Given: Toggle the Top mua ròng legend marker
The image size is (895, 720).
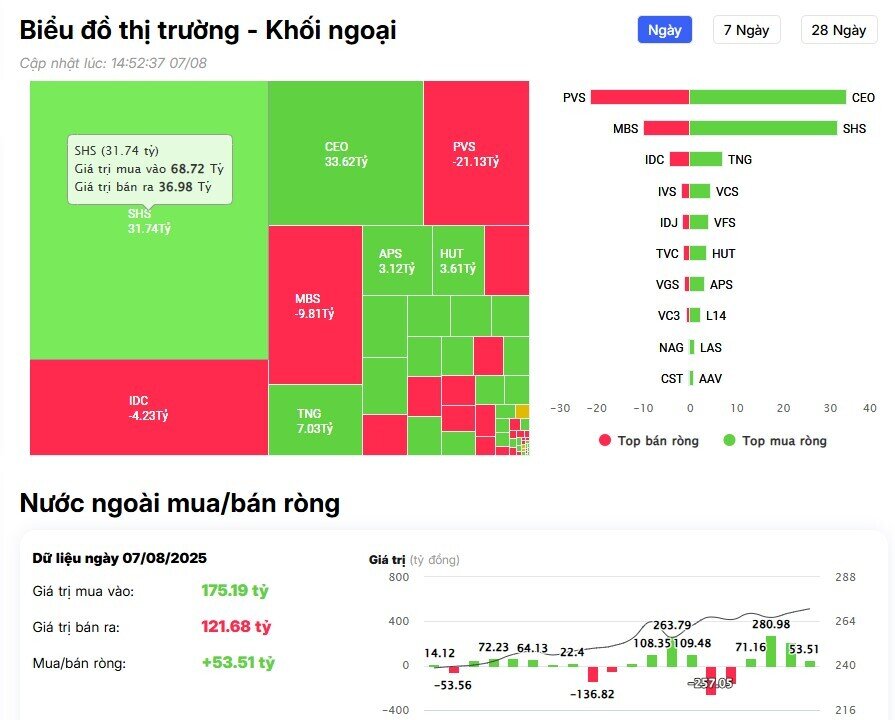Looking at the screenshot, I should (729, 441).
